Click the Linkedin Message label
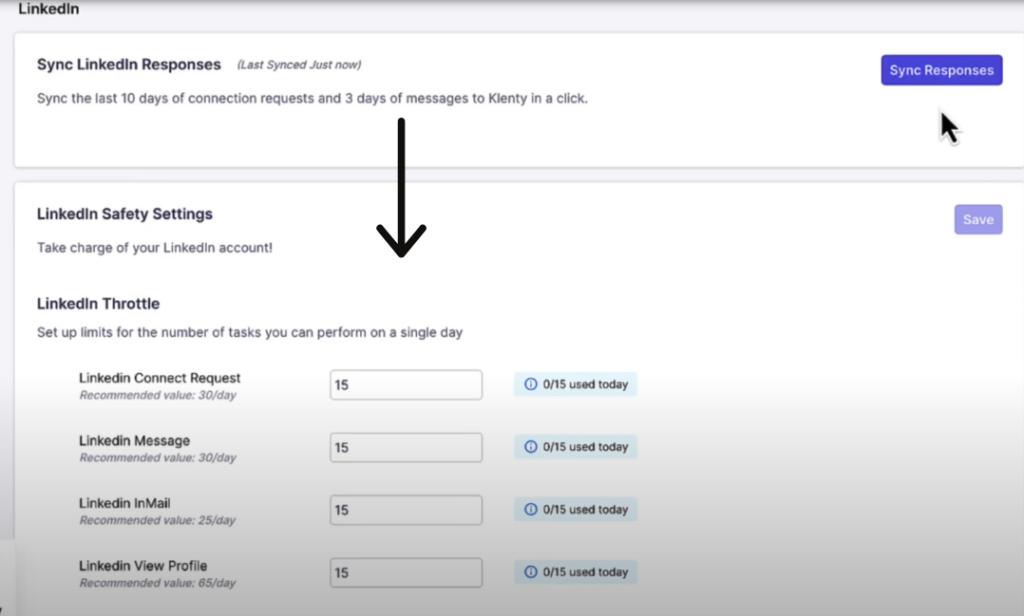 click(135, 441)
